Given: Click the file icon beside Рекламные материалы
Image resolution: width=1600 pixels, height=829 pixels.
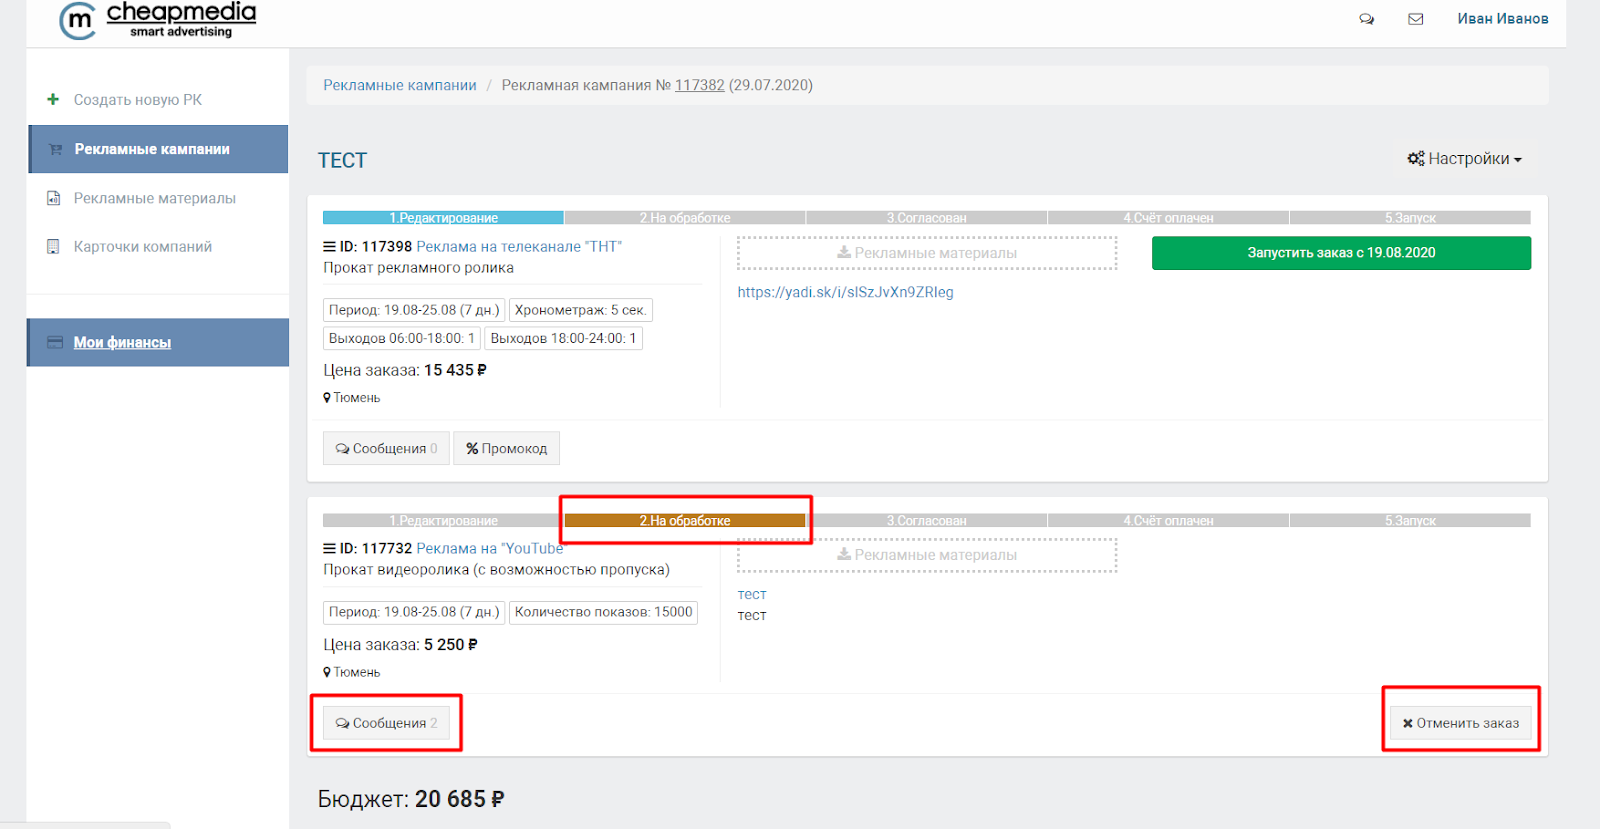Looking at the screenshot, I should click(x=54, y=198).
